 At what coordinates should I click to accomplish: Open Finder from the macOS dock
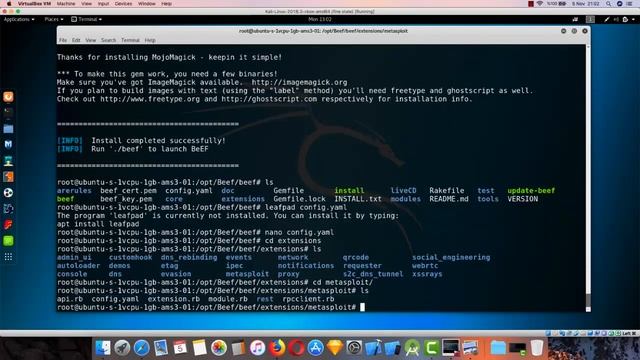pos(102,348)
